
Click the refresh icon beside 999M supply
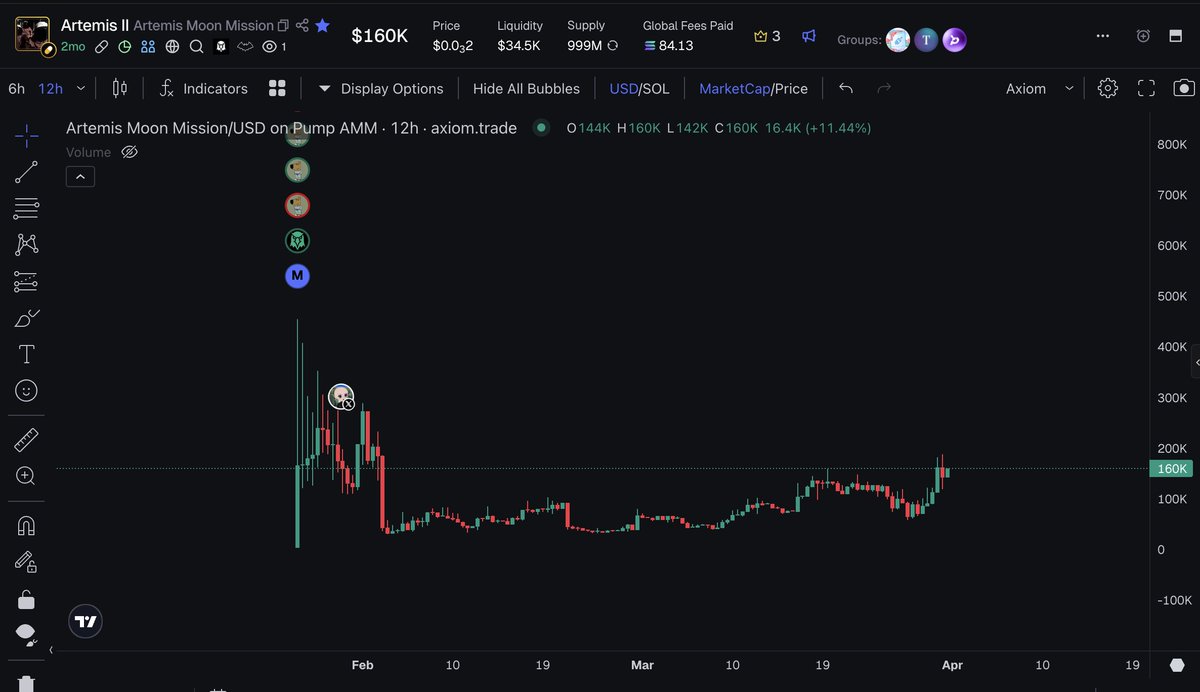pyautogui.click(x=612, y=46)
